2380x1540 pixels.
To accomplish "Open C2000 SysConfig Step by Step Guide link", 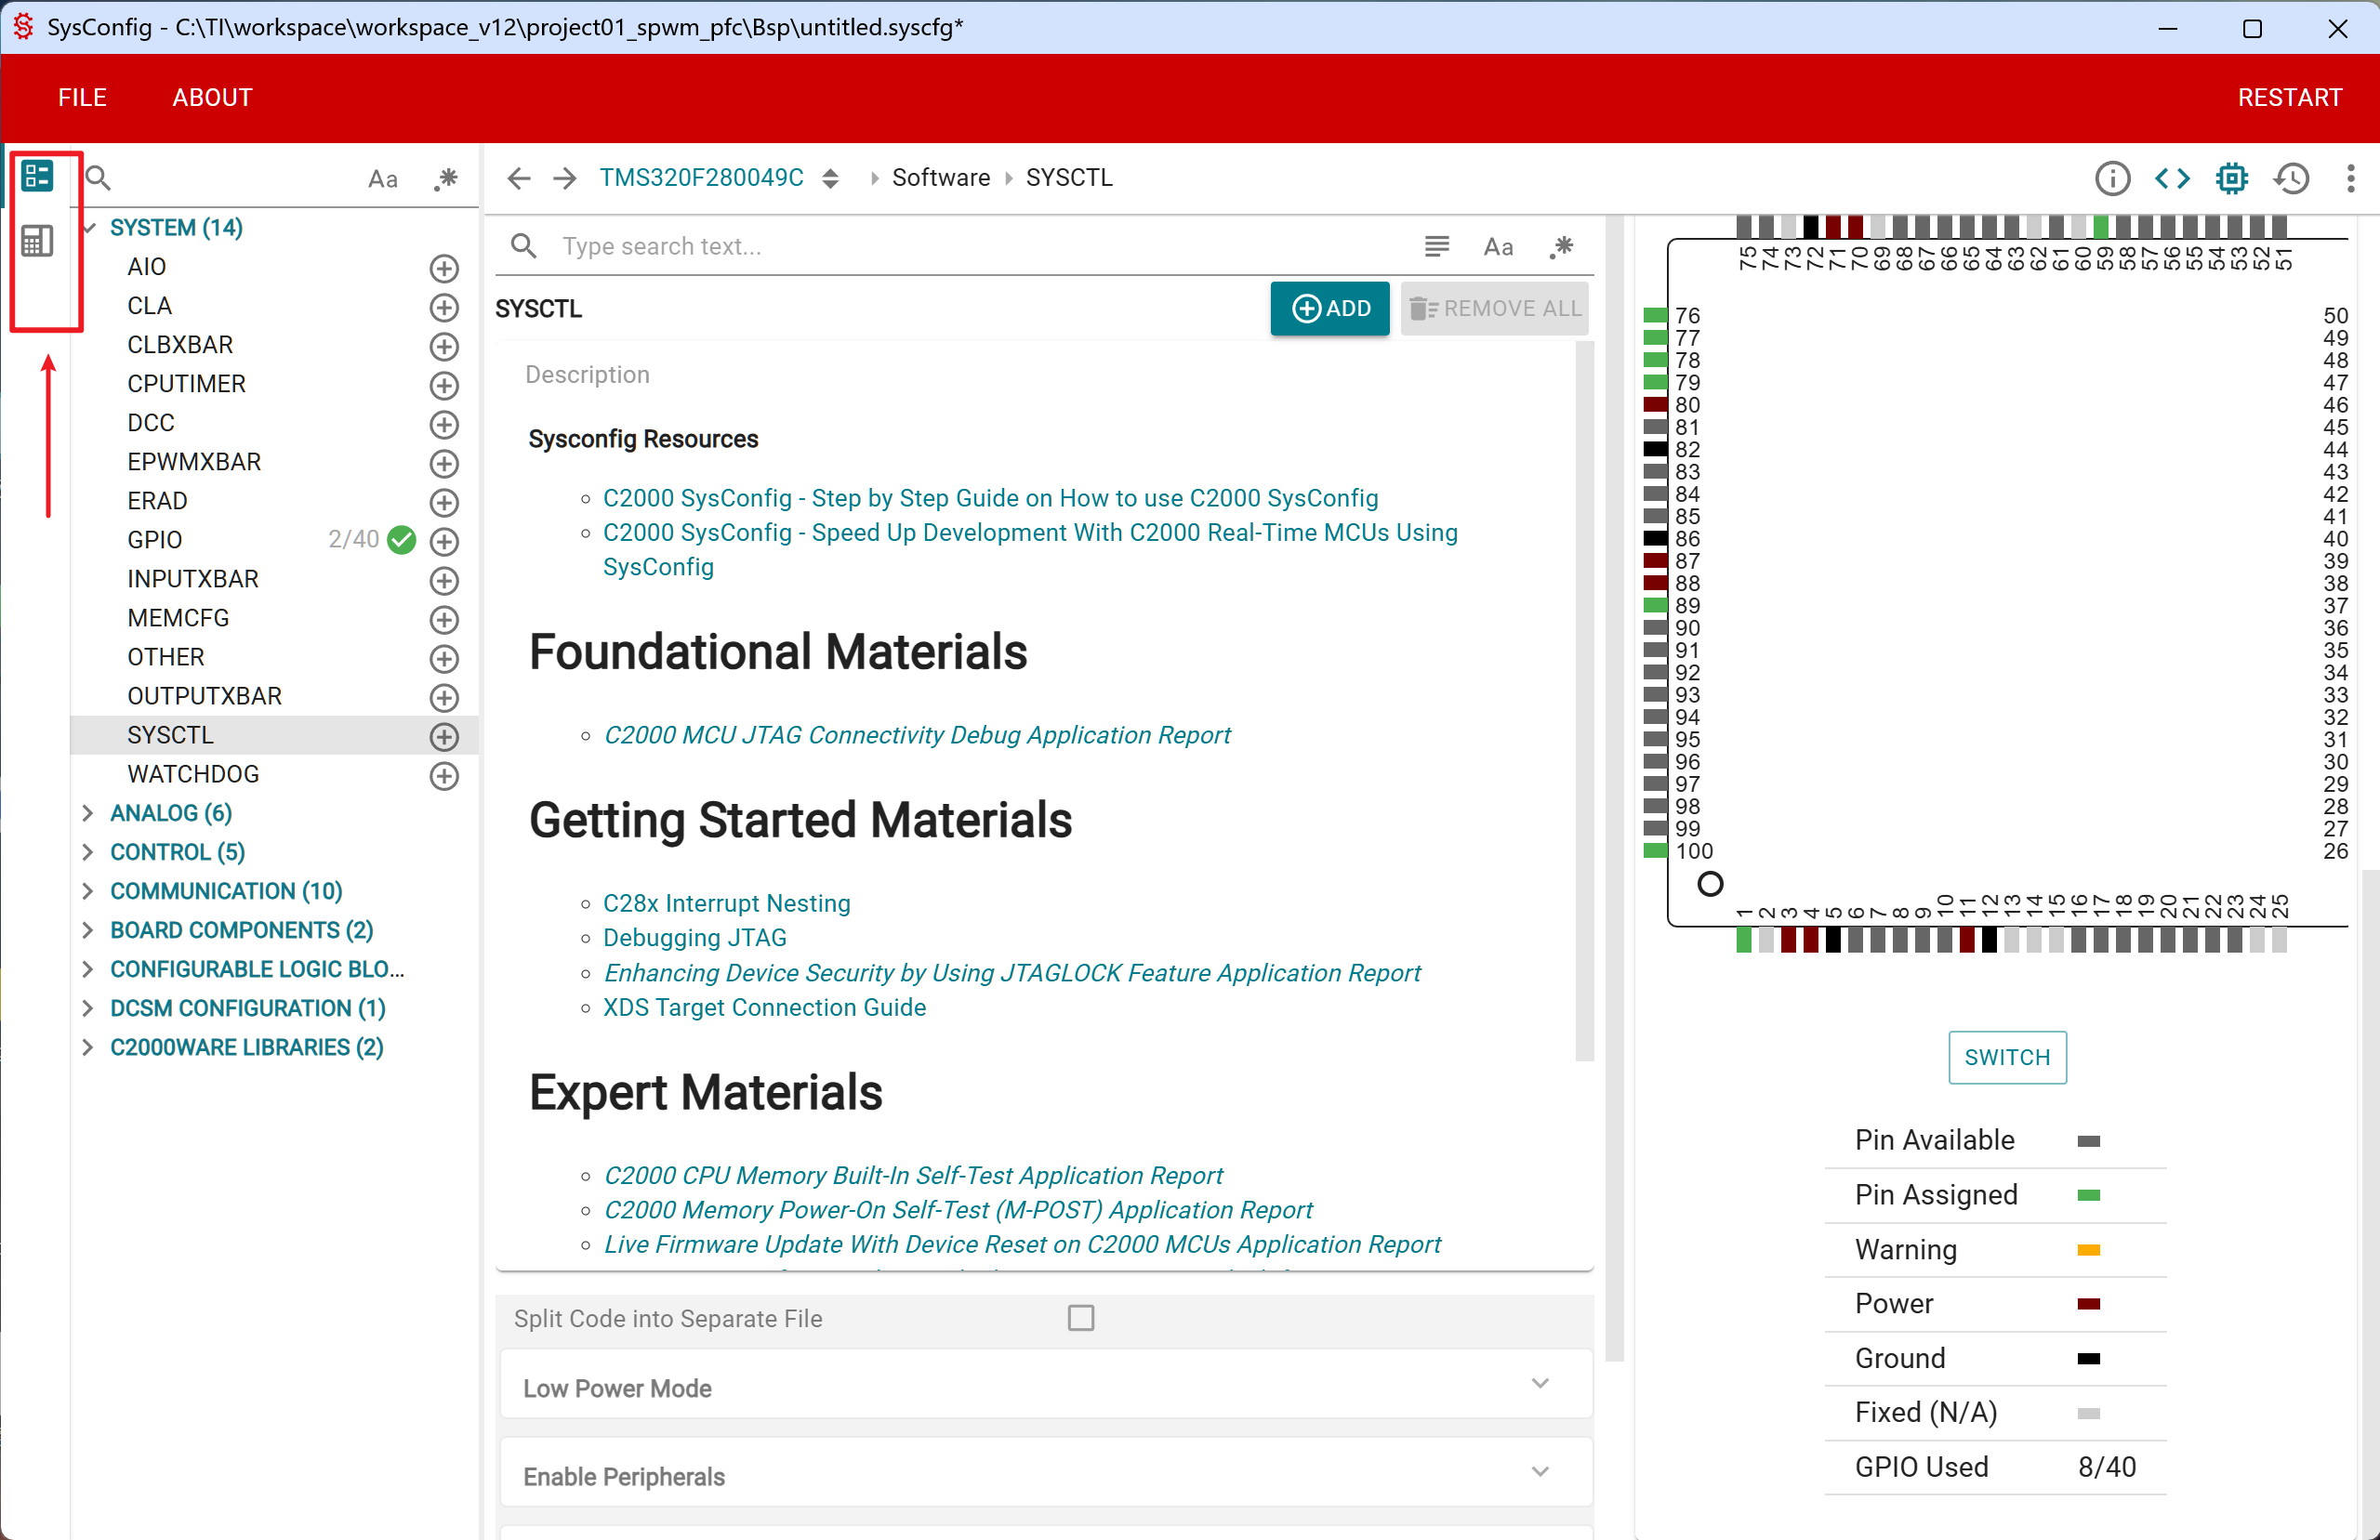I will pyautogui.click(x=990, y=498).
